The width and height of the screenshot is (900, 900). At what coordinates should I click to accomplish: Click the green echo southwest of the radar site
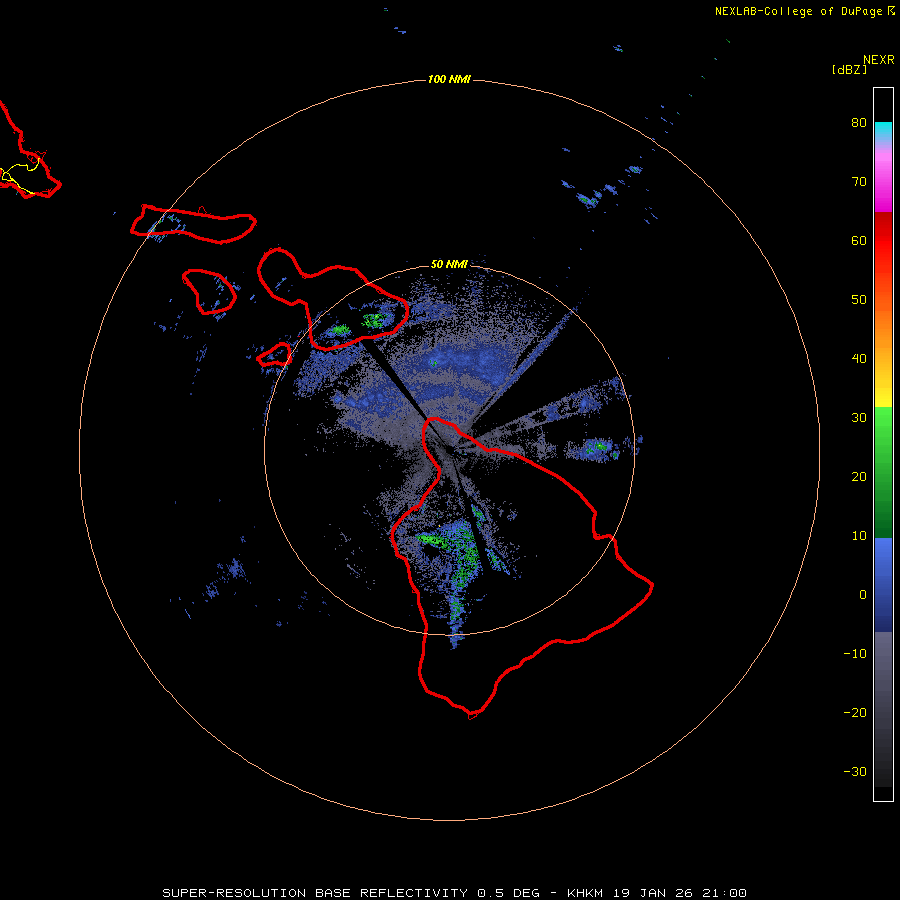coord(434,540)
